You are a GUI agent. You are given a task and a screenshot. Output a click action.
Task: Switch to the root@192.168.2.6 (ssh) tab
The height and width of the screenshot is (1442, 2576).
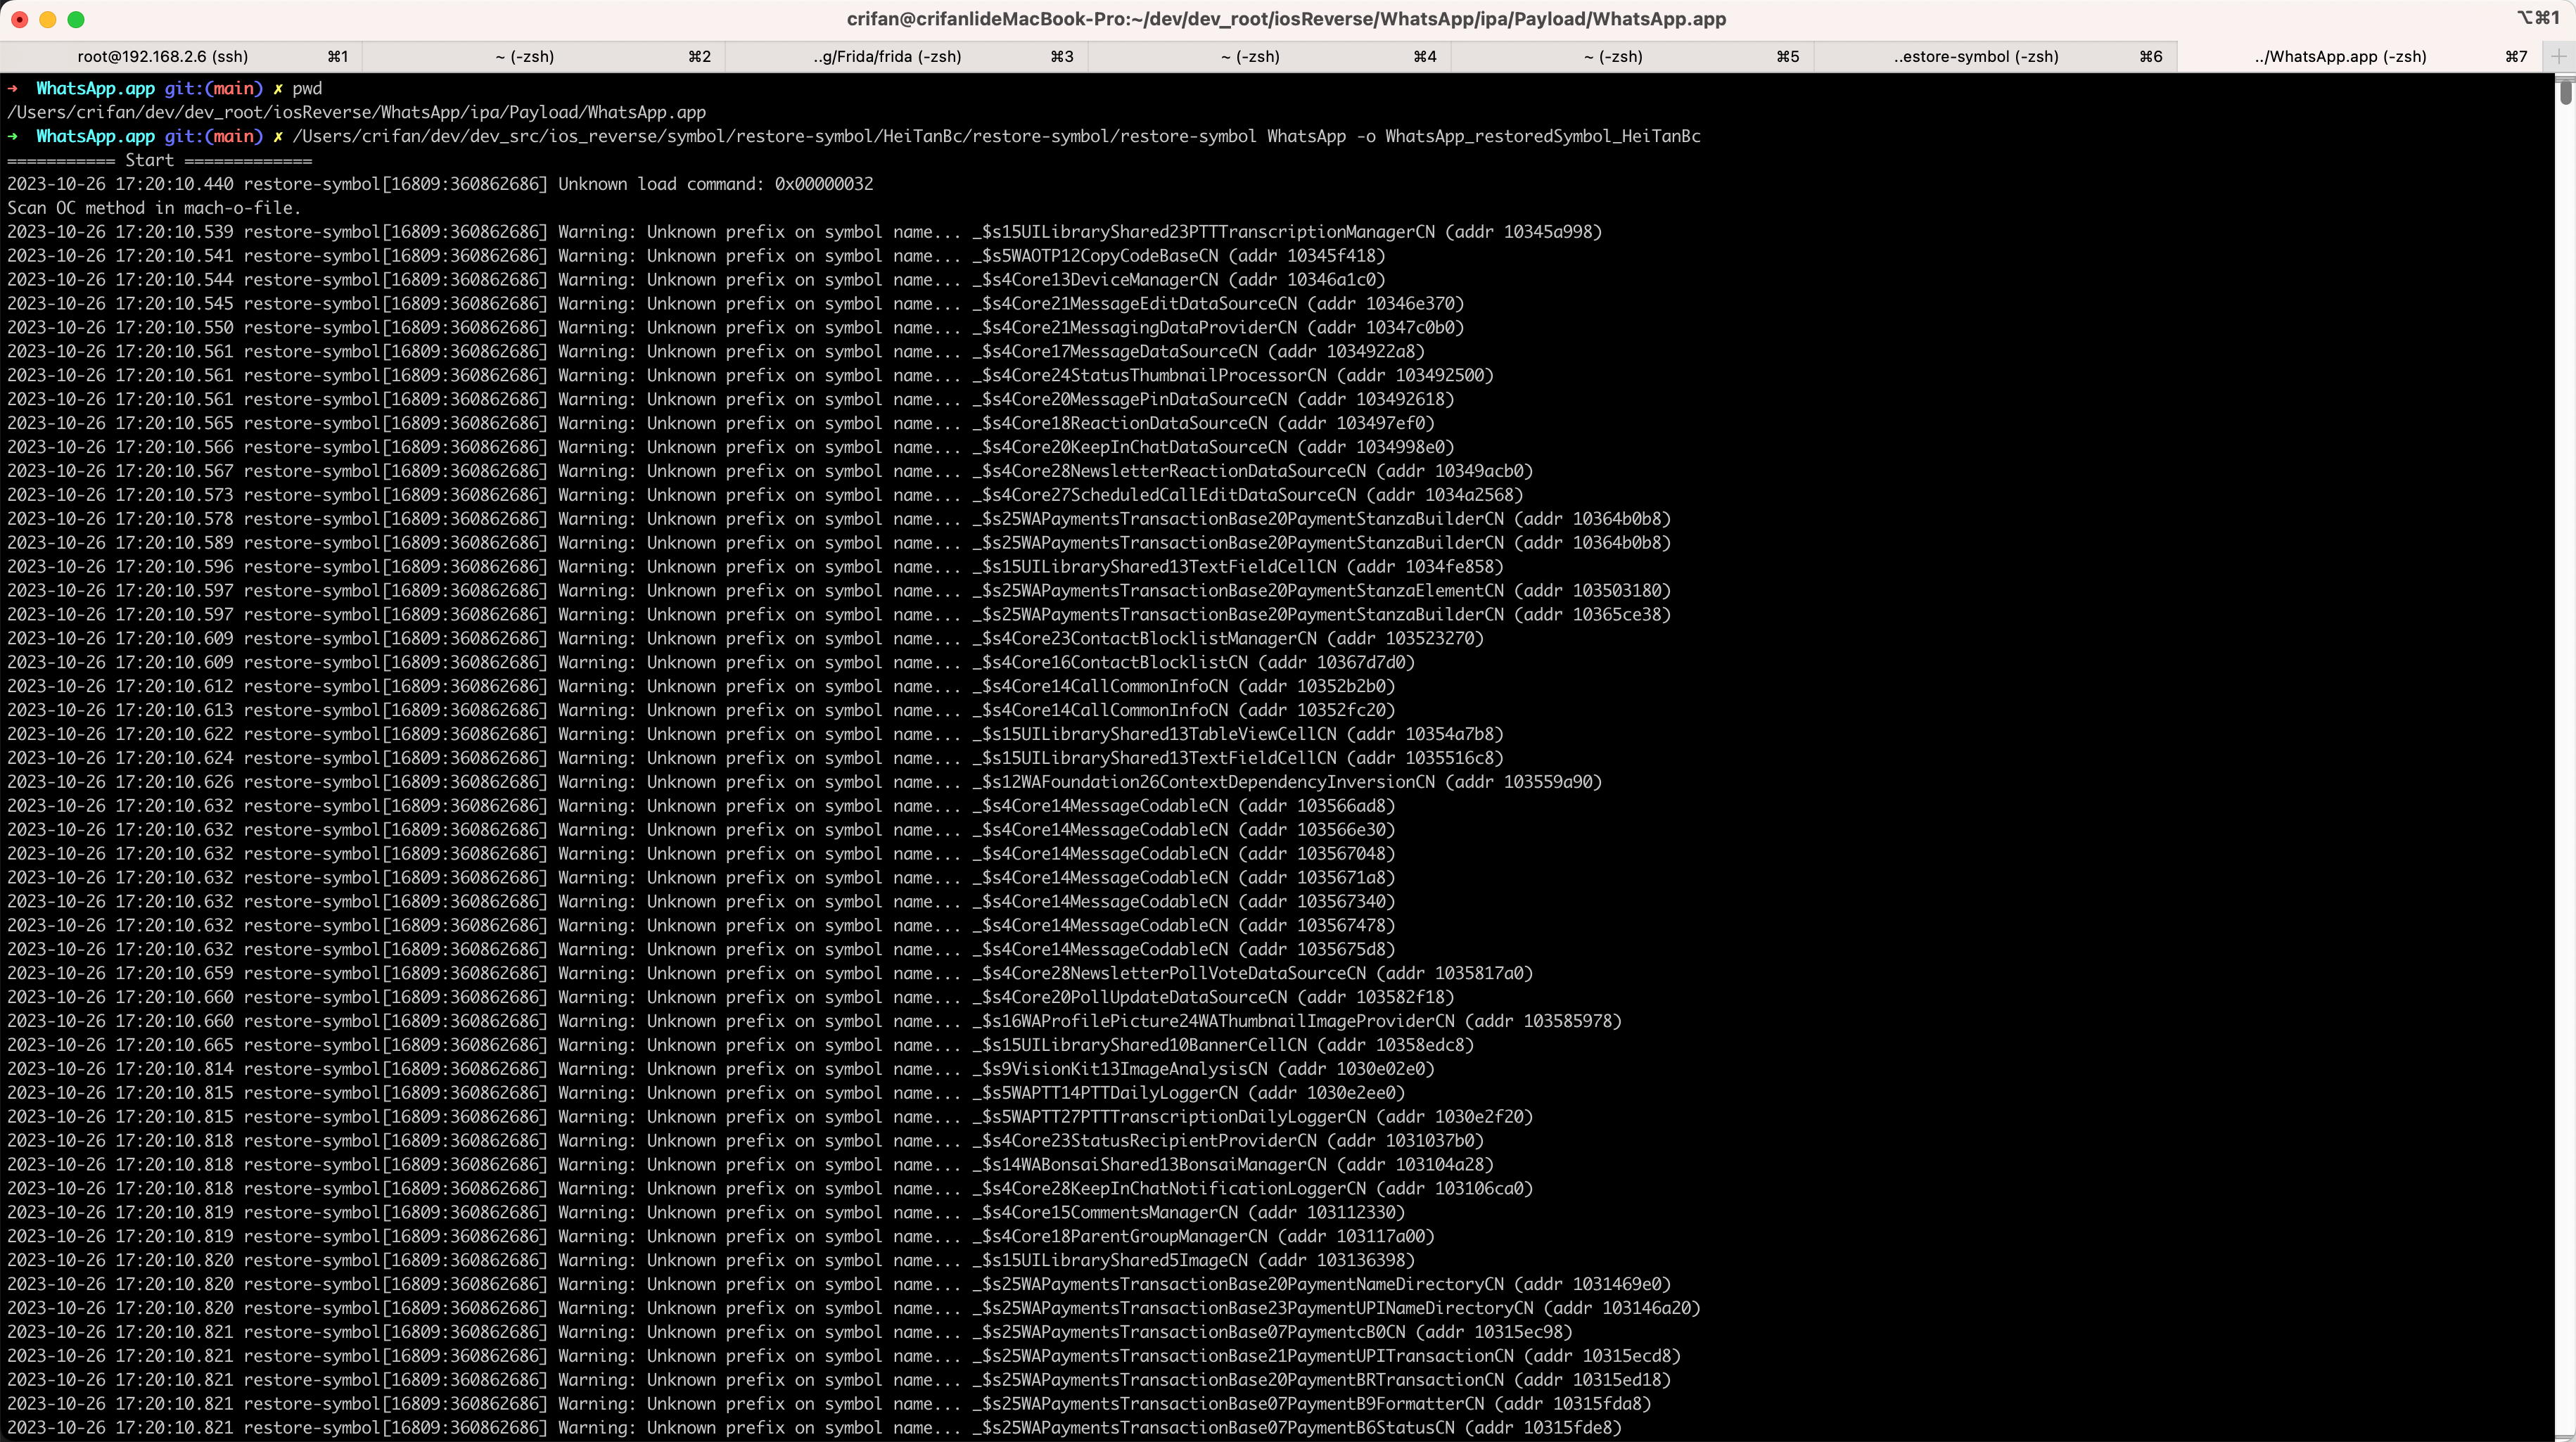point(181,56)
